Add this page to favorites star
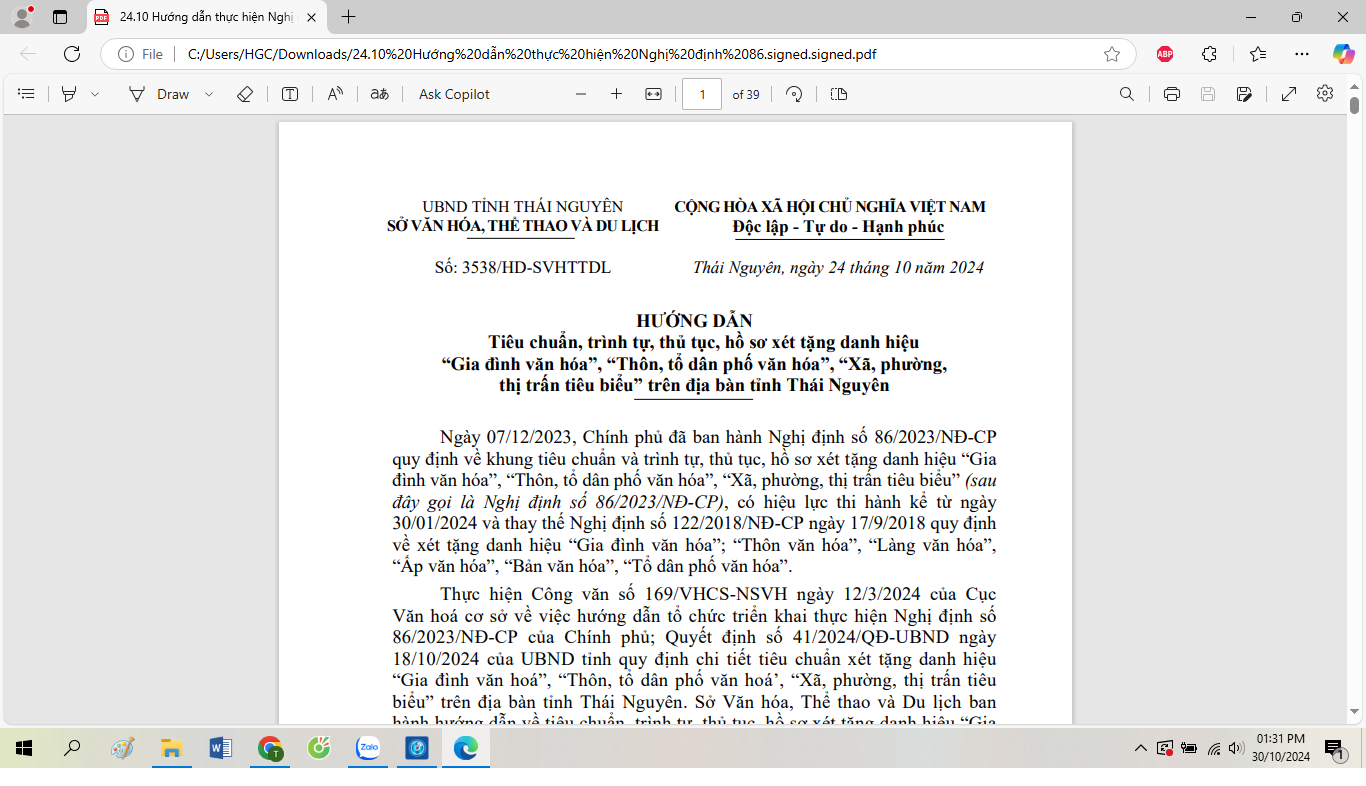Viewport: 1366px width, 786px height. coord(1112,54)
